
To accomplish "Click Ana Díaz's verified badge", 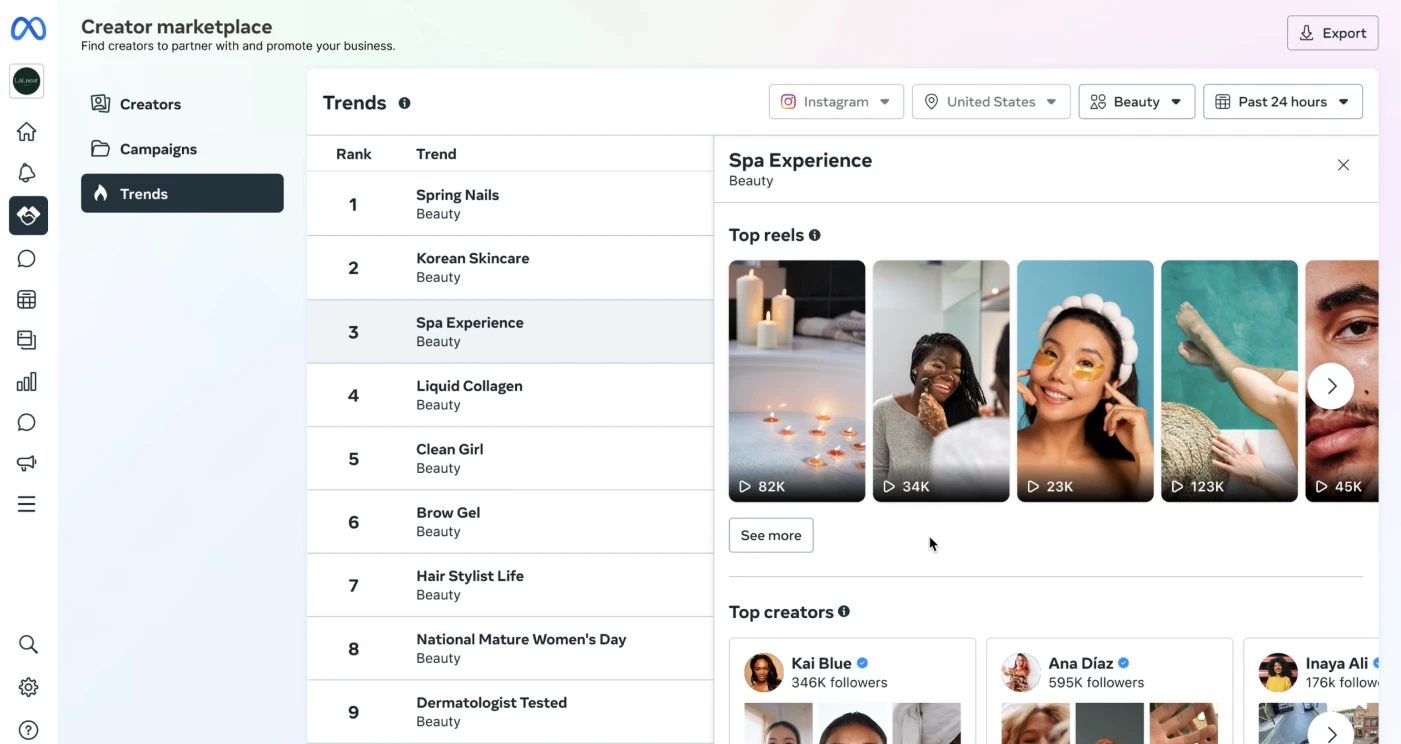I will coord(1123,663).
